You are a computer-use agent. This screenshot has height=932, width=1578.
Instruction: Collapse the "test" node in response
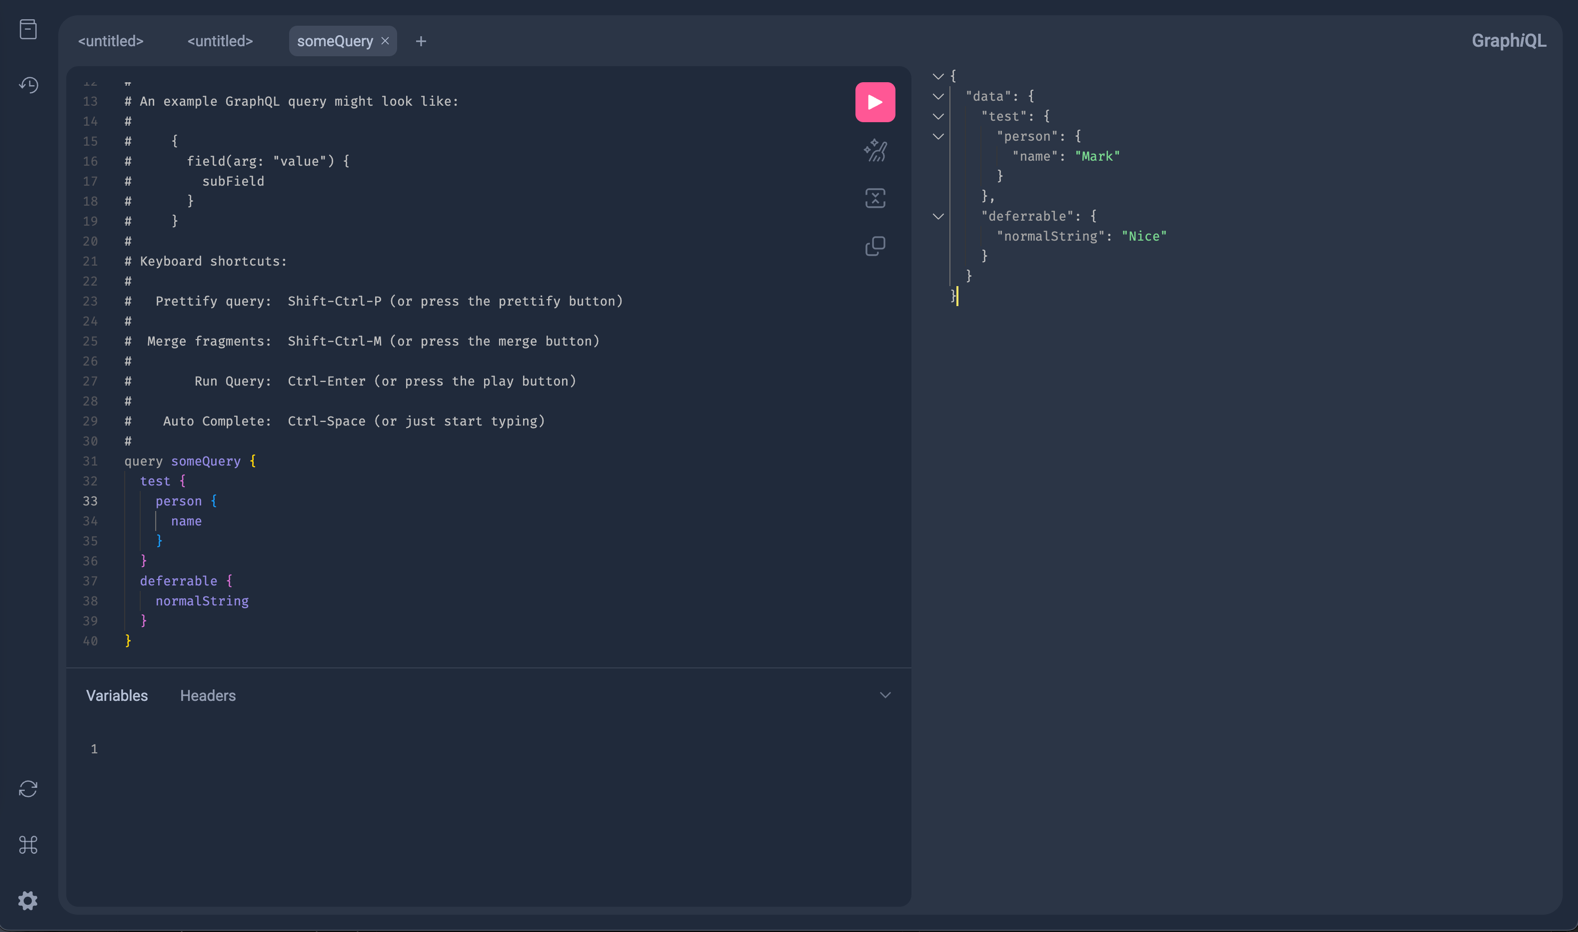point(938,116)
